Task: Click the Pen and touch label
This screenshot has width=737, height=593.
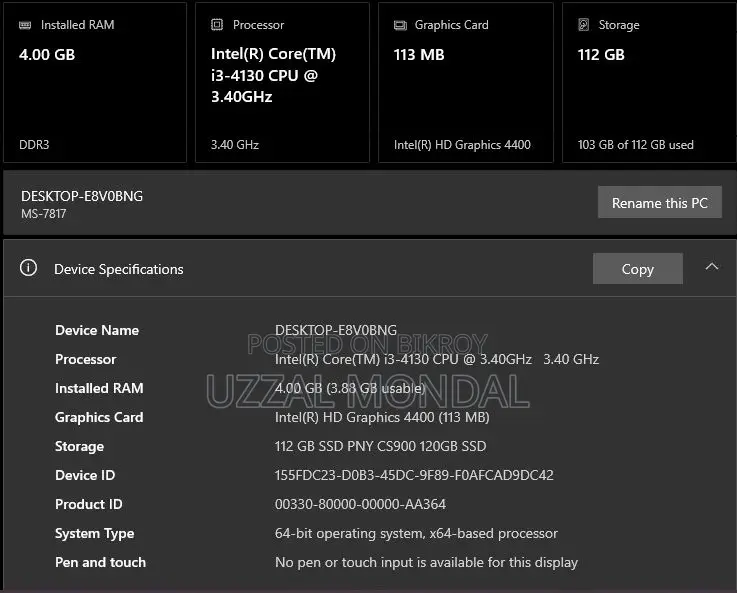Action: [x=101, y=562]
